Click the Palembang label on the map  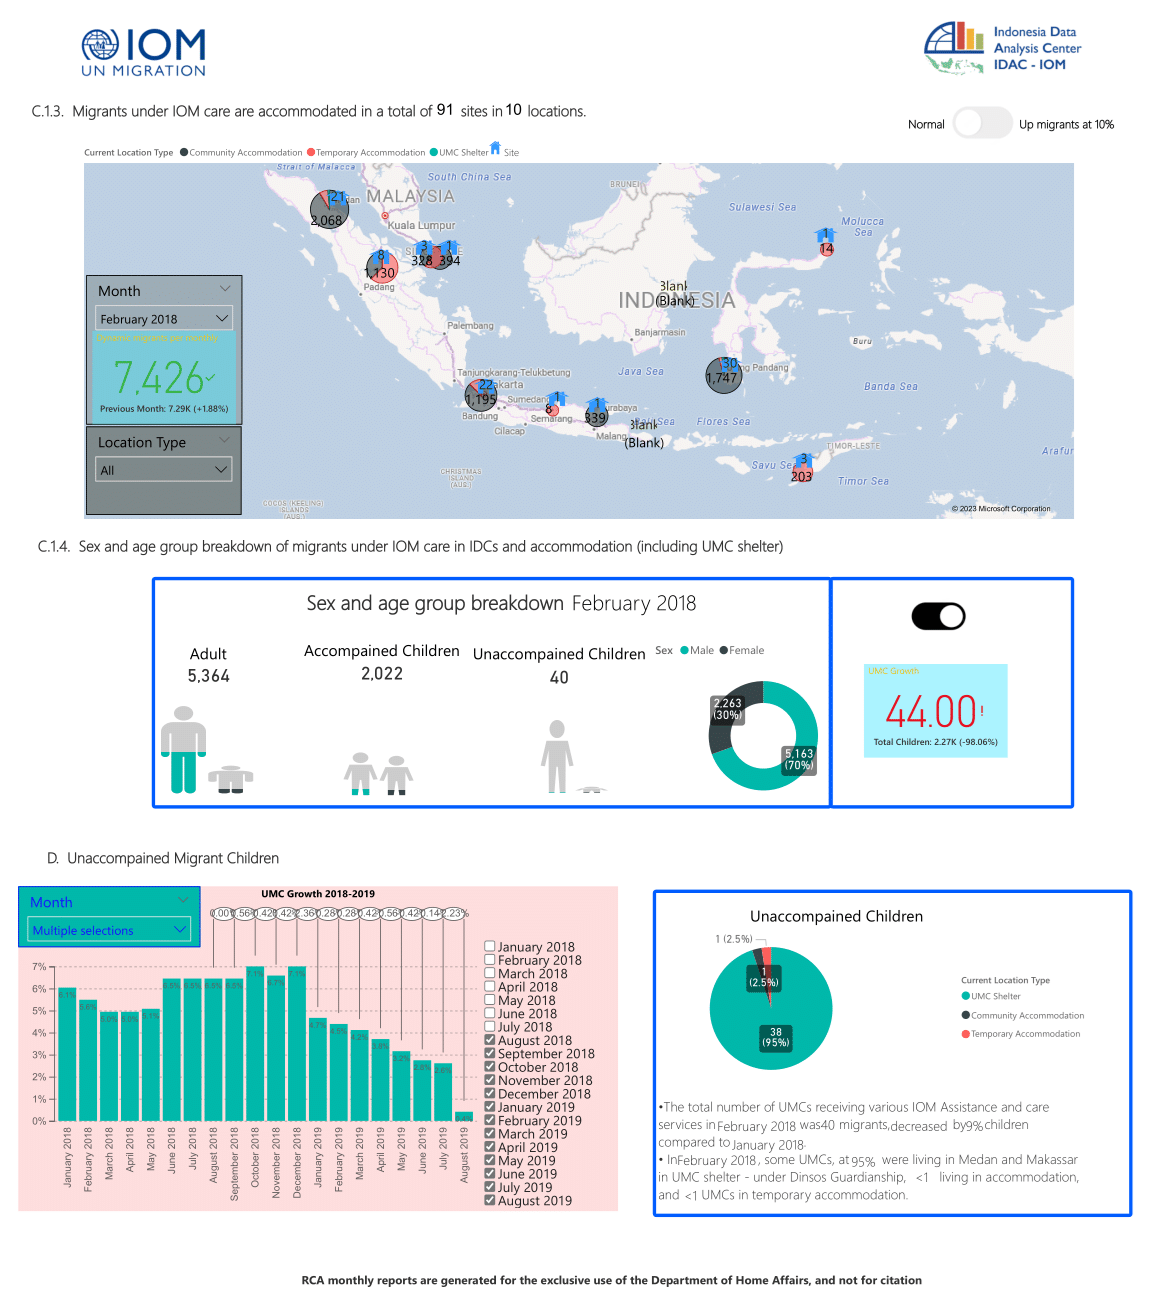click(470, 325)
